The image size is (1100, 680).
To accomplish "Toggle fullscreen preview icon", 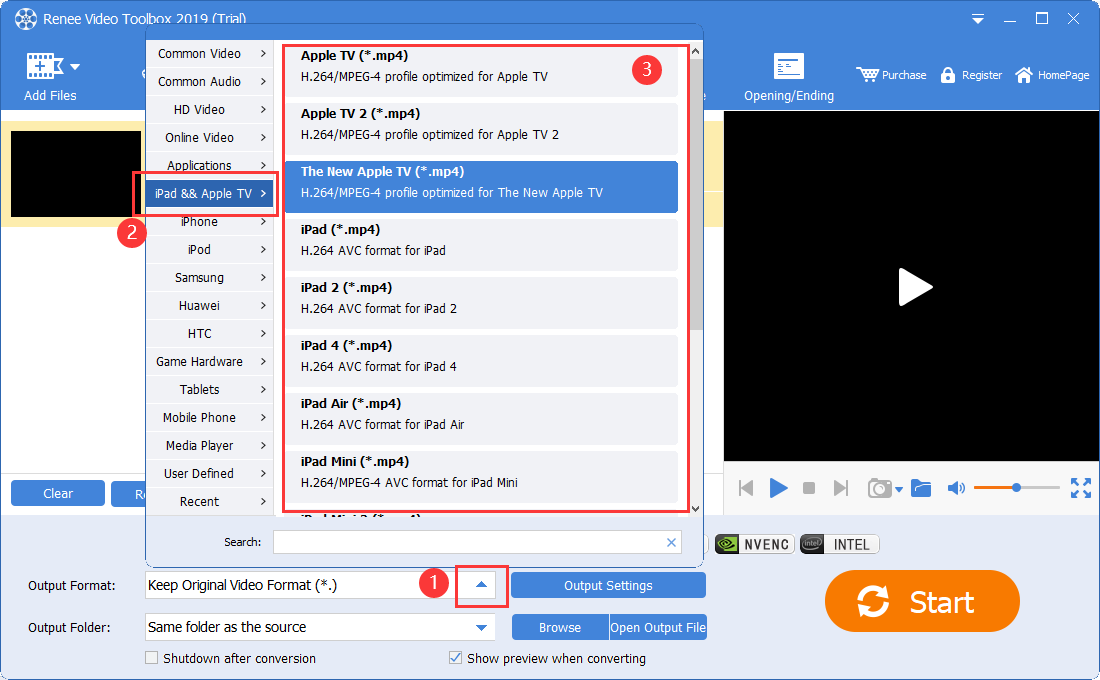I will pos(1080,488).
